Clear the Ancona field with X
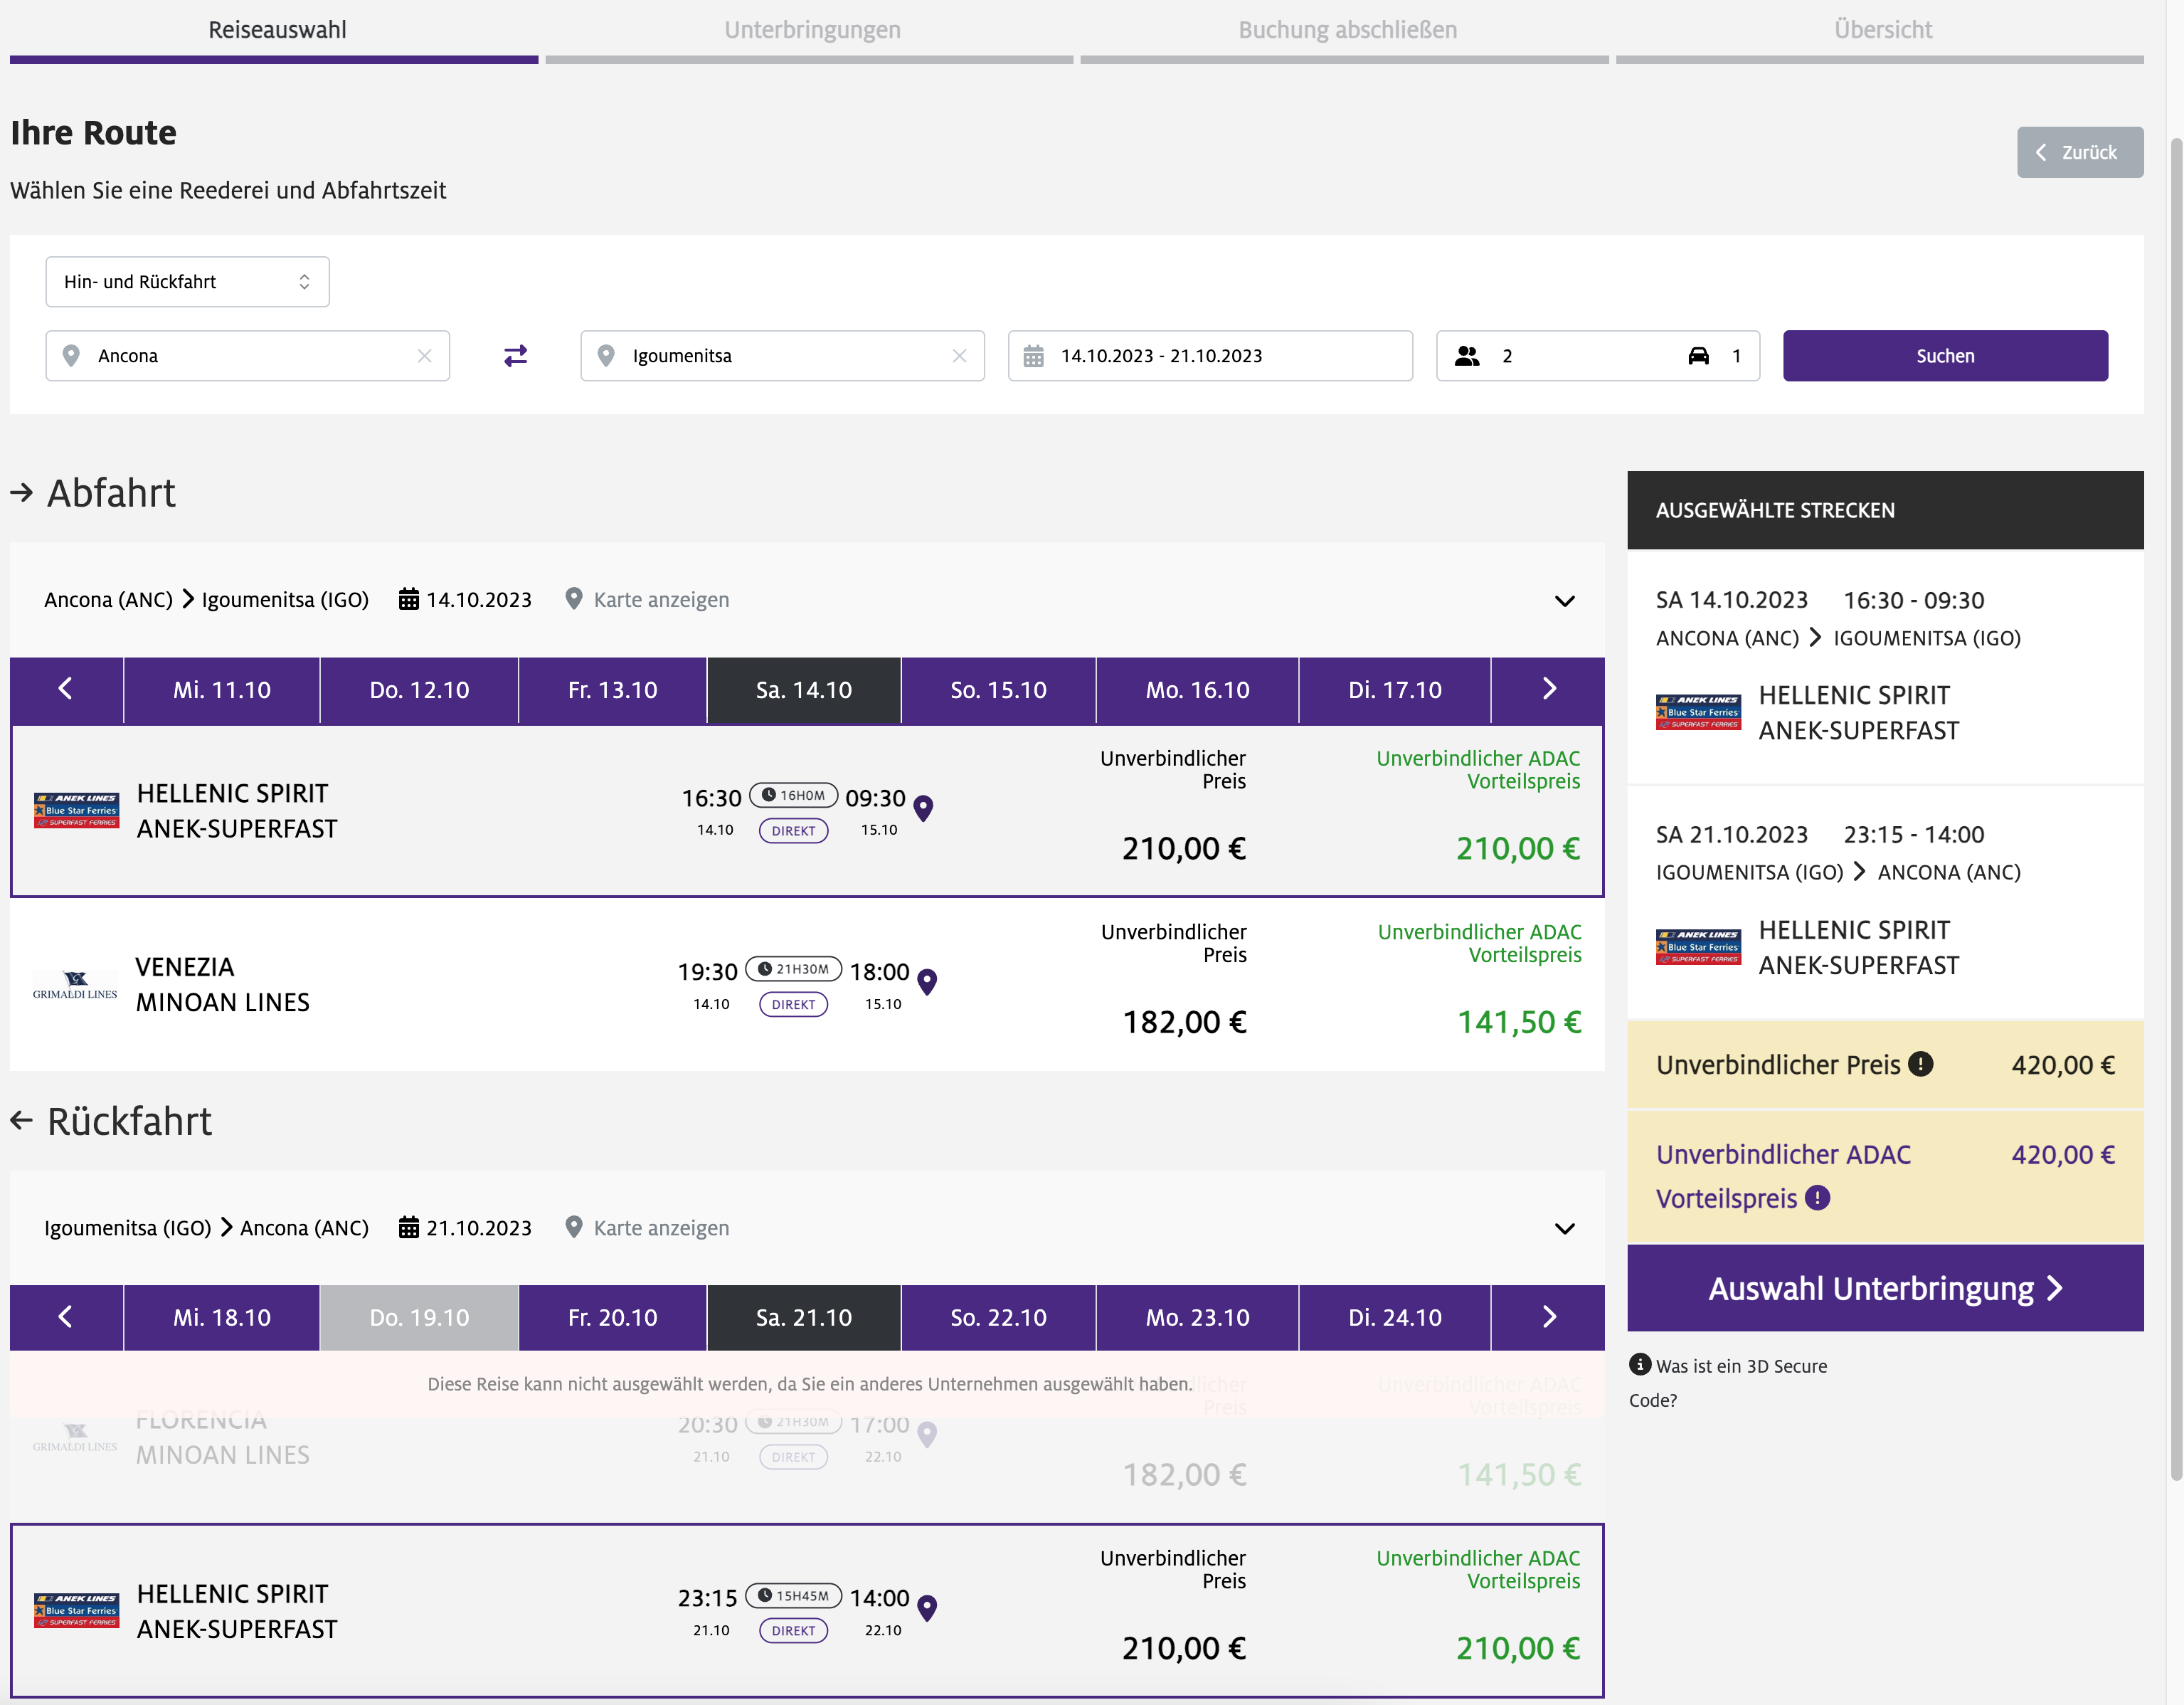This screenshot has height=1705, width=2184. click(424, 356)
